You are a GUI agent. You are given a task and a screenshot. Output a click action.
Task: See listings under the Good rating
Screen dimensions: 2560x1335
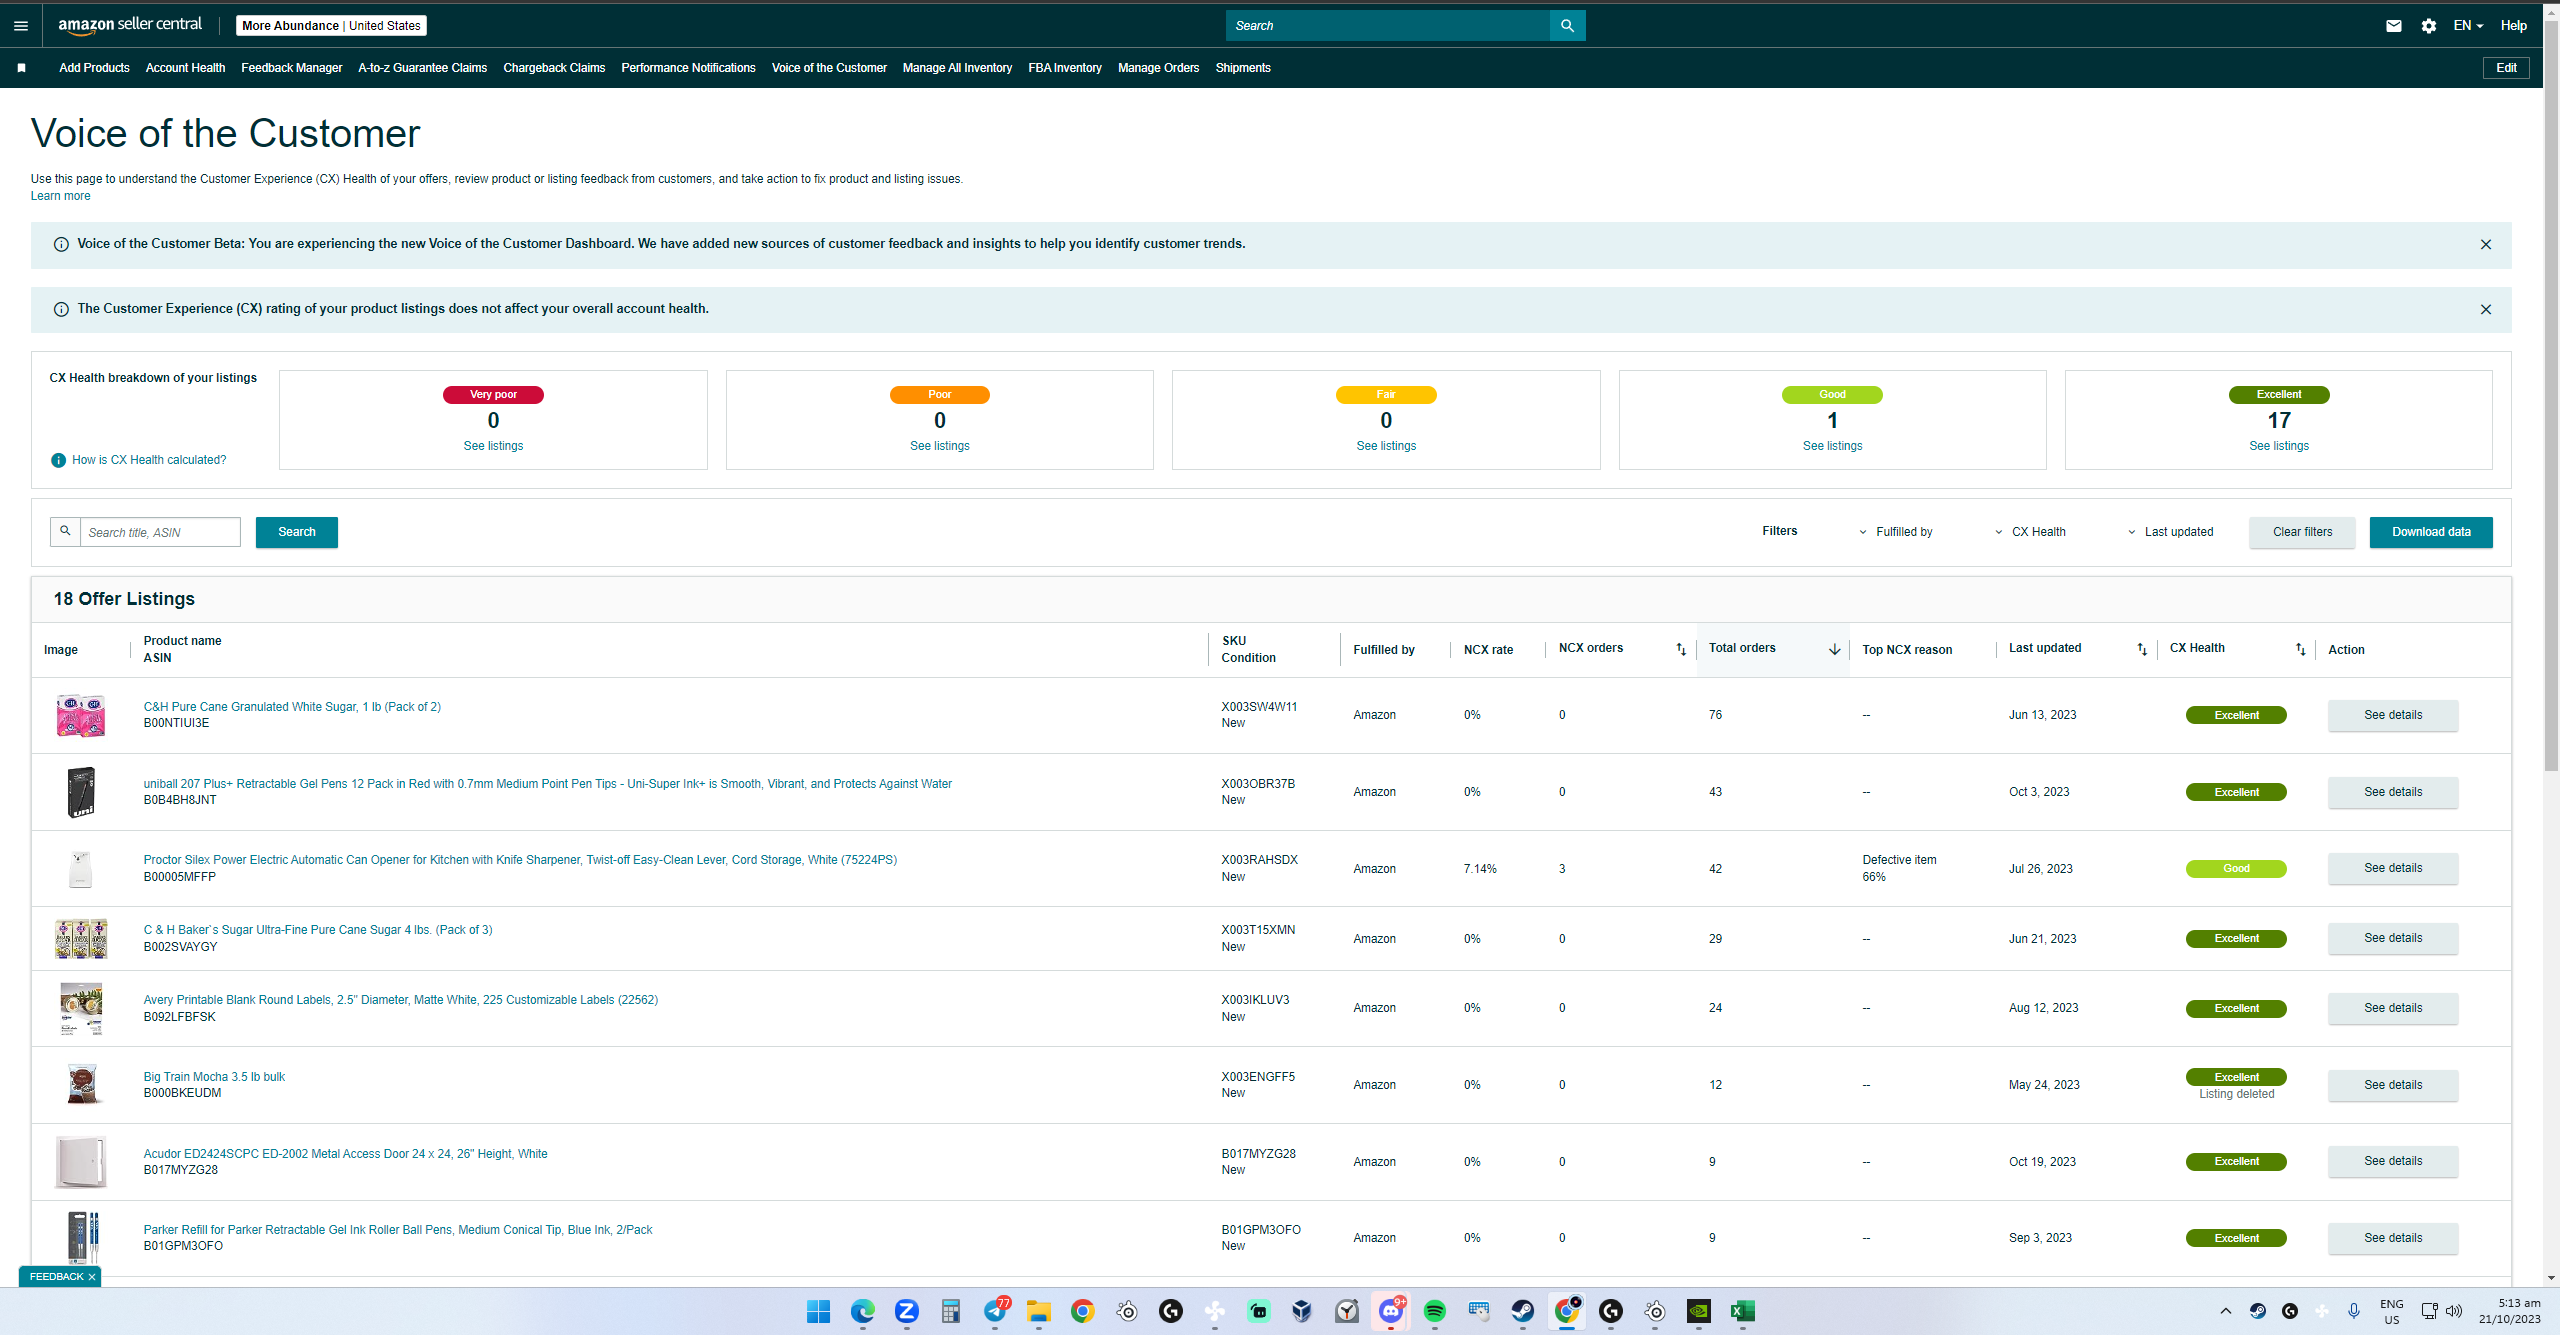click(x=1832, y=446)
